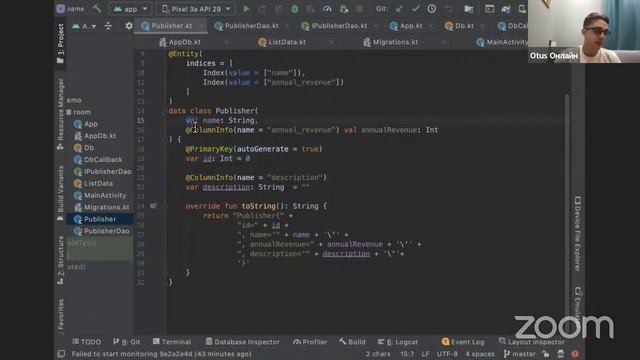Screen dimensions: 640x360
Task: Select AppDb.kt in the project tree
Action: point(95,136)
